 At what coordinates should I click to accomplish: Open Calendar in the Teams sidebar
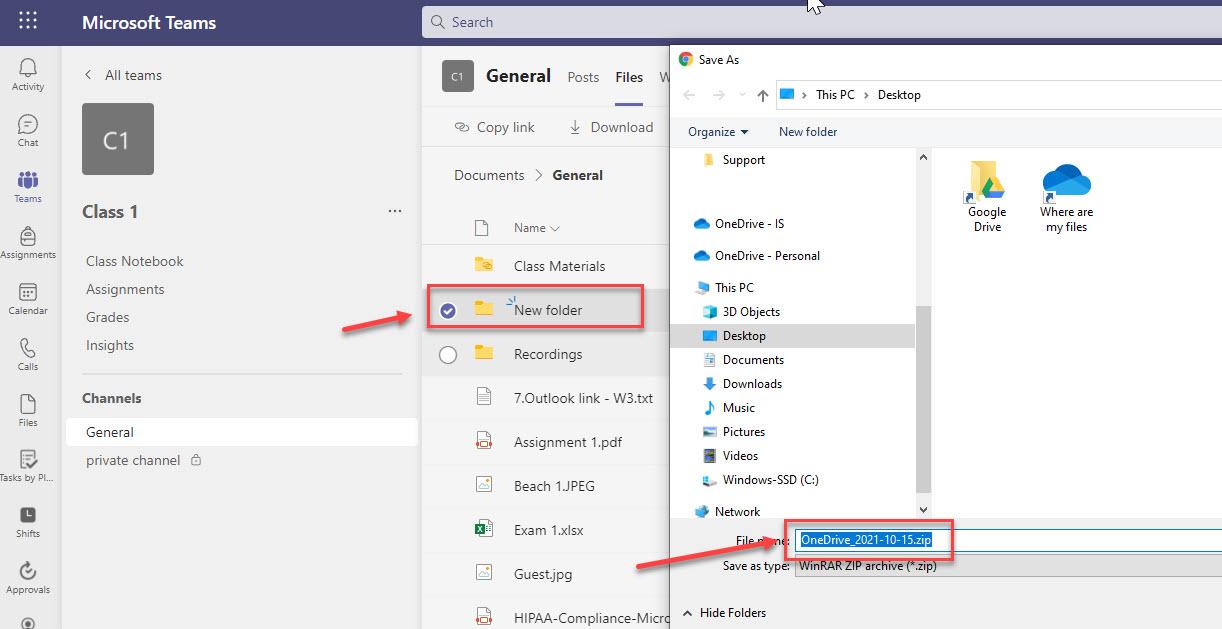pos(28,298)
